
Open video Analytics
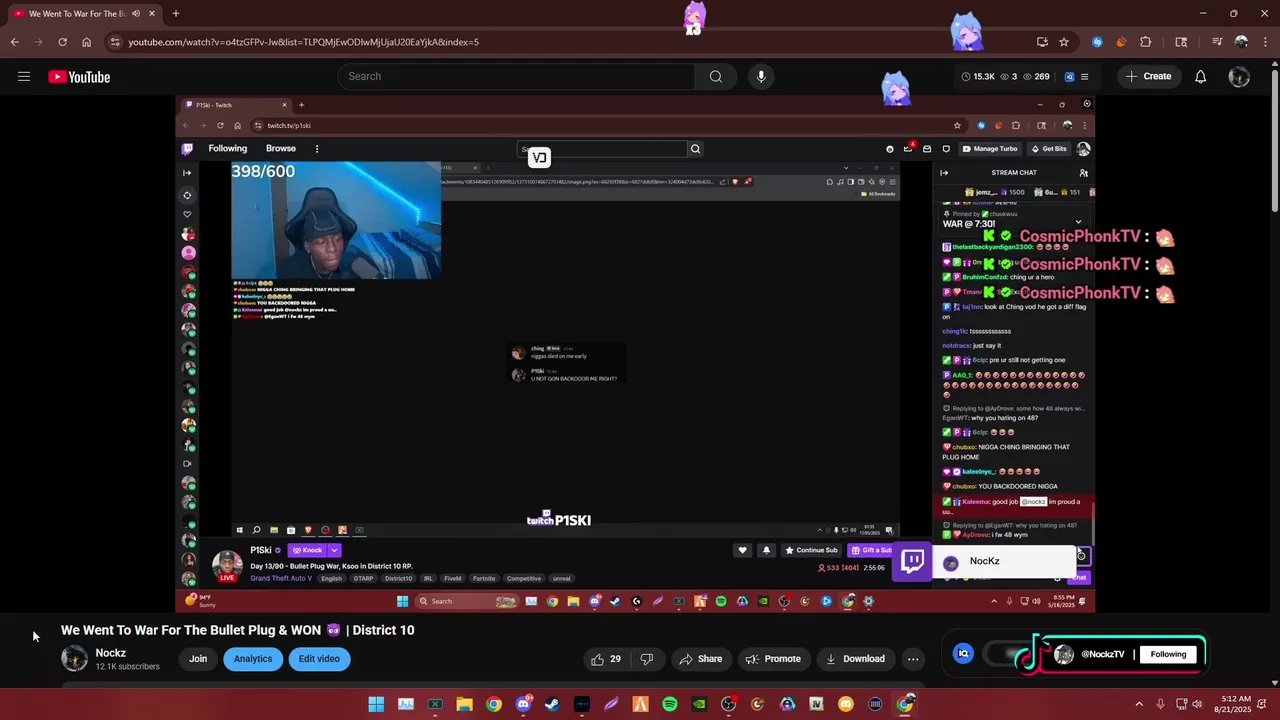click(253, 659)
